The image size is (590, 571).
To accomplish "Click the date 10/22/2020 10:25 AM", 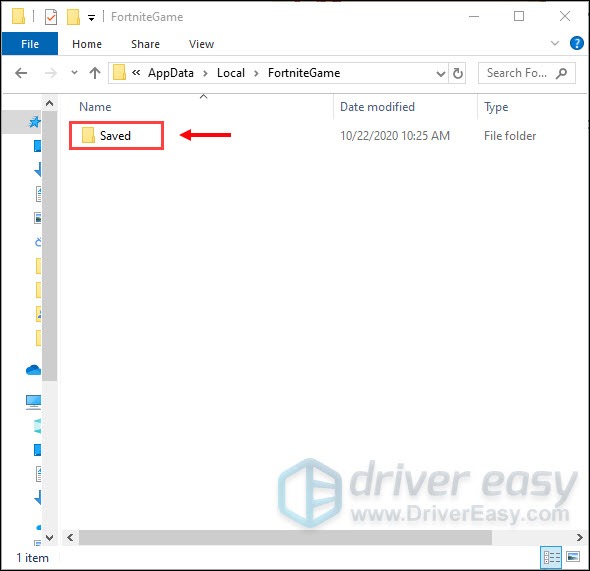I will pos(395,135).
